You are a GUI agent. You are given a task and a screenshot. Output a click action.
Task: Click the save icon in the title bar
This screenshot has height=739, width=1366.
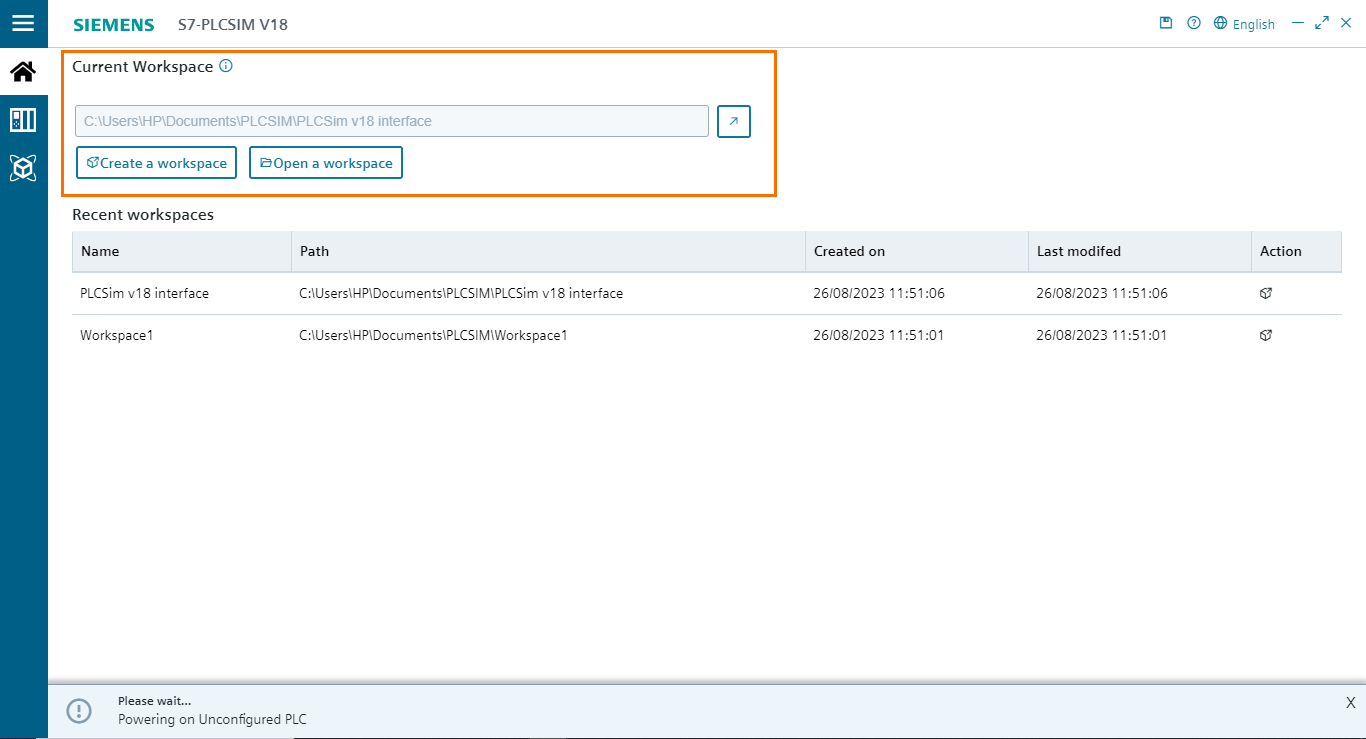(1166, 22)
